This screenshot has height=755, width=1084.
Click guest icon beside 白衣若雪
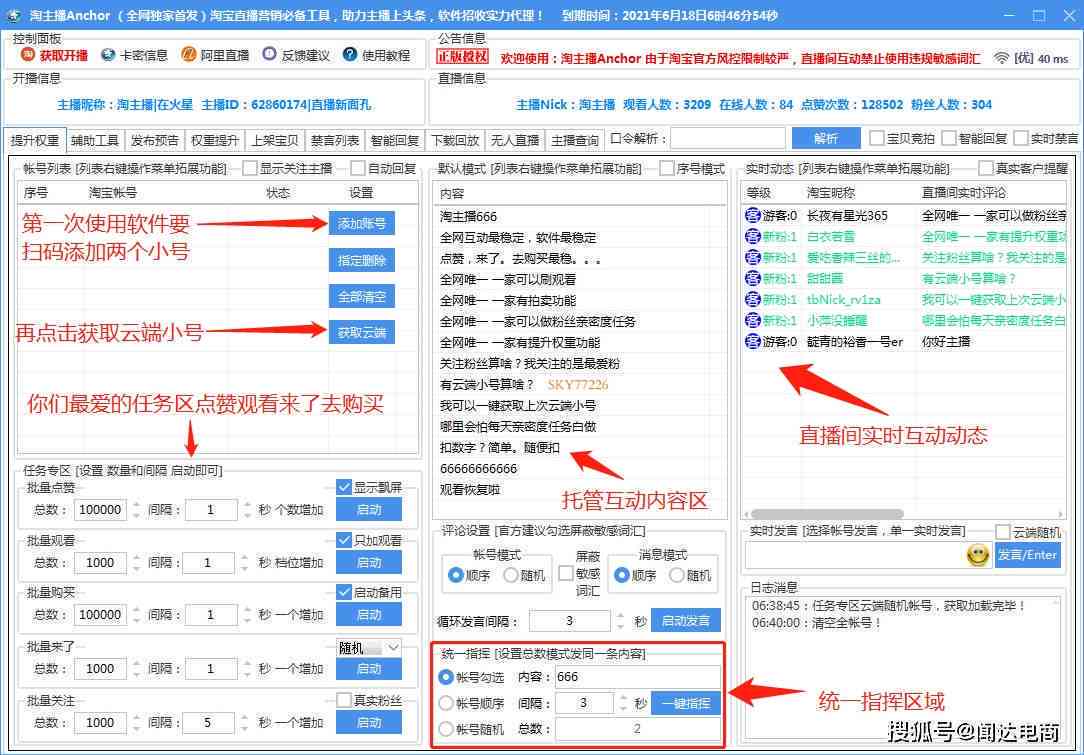(x=752, y=236)
